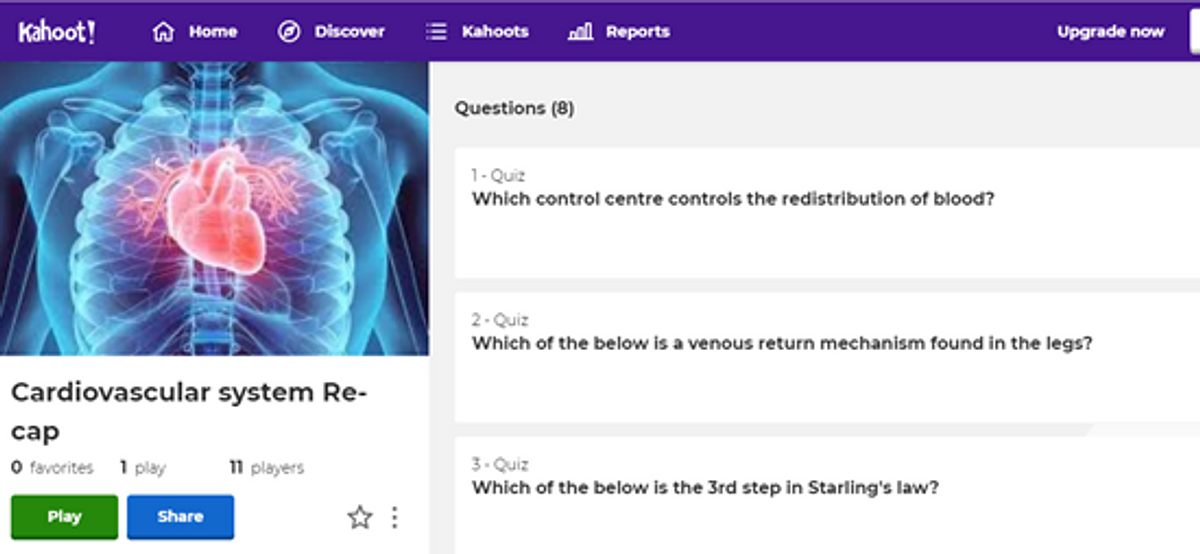Expand question 2 about venous return
1200x554 pixels.
pos(827,357)
